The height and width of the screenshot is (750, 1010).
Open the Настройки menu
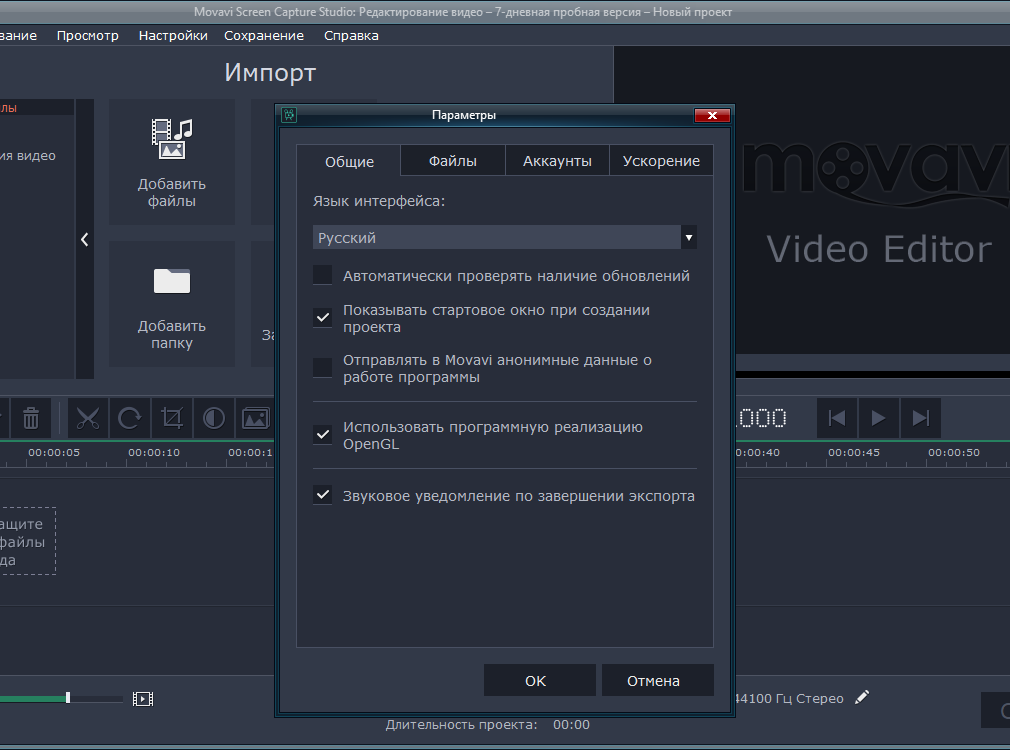173,35
